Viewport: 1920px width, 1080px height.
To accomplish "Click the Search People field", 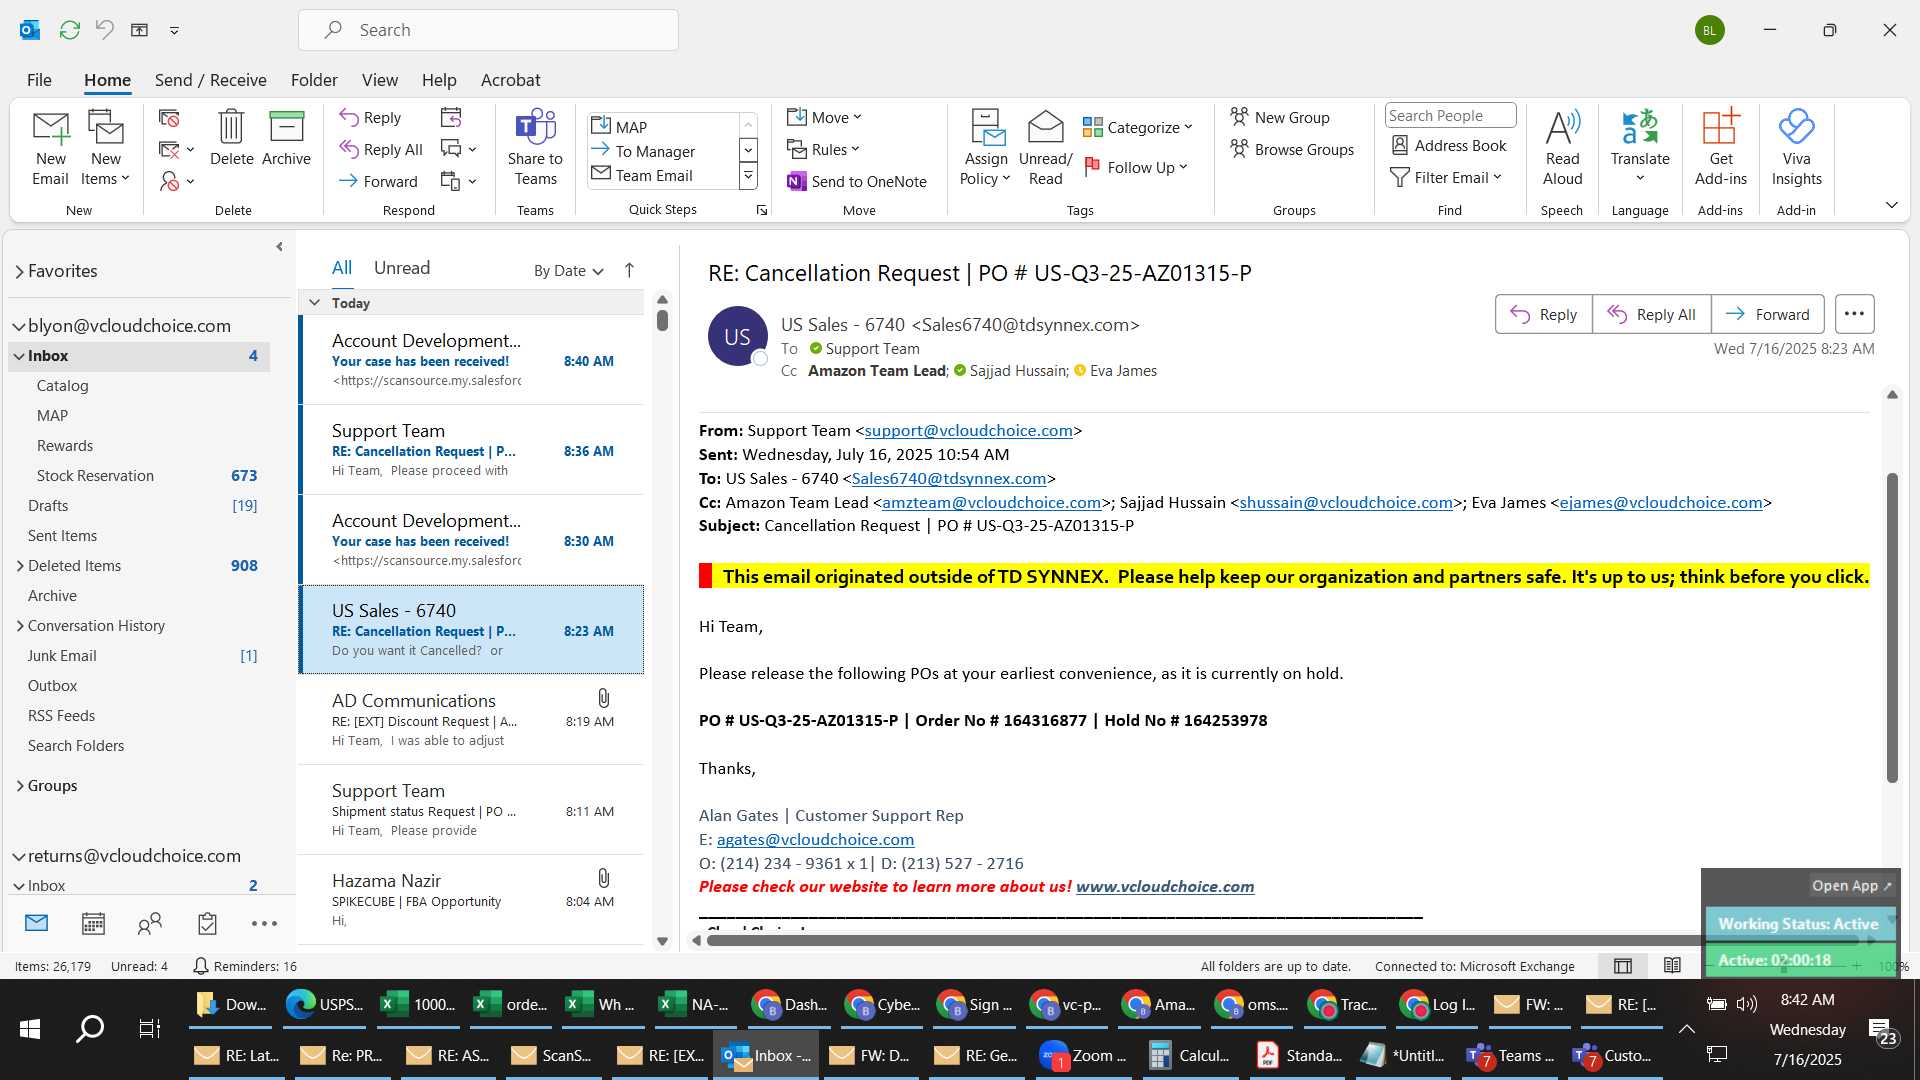I will (1450, 116).
